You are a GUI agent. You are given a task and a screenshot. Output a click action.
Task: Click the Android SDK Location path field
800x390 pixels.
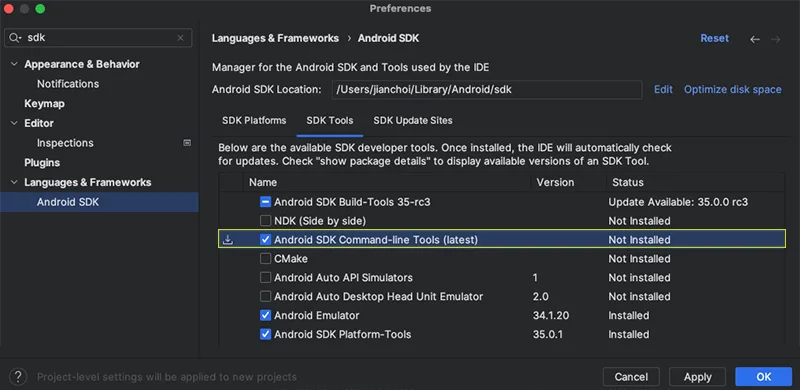point(487,89)
